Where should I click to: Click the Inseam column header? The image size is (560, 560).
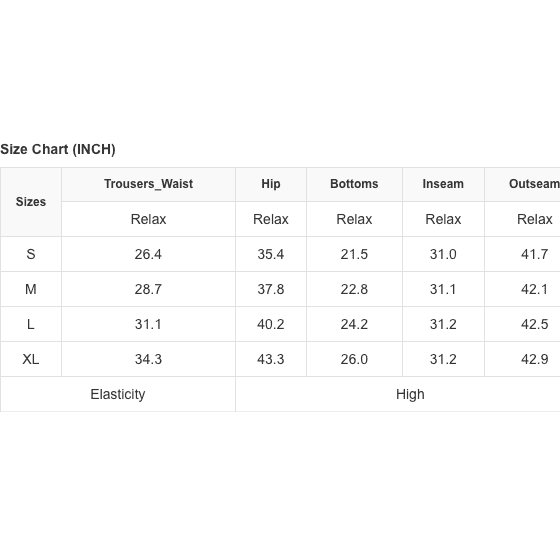click(443, 184)
